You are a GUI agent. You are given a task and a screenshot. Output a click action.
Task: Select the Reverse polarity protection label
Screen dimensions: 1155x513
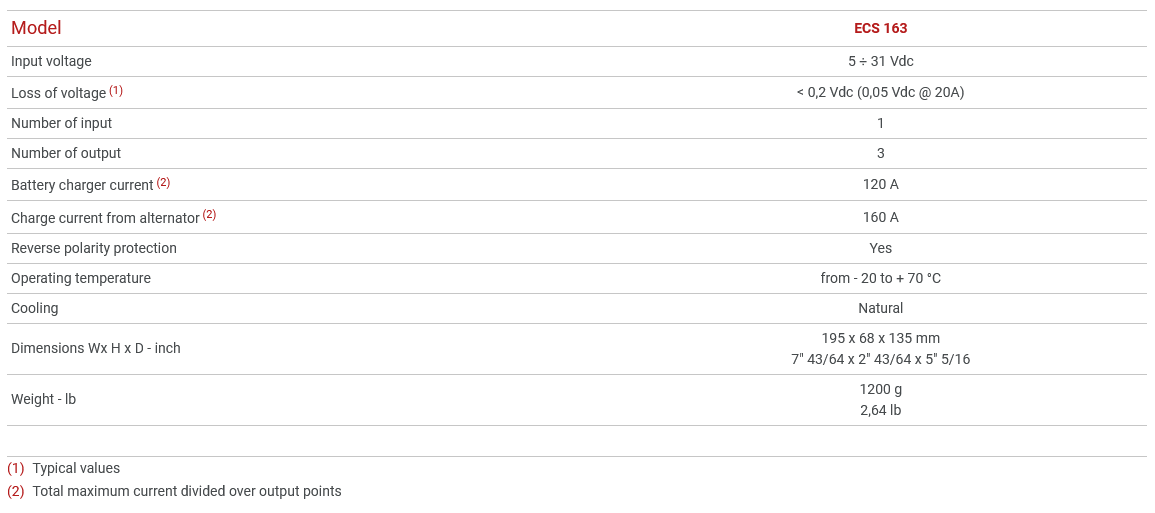[94, 248]
